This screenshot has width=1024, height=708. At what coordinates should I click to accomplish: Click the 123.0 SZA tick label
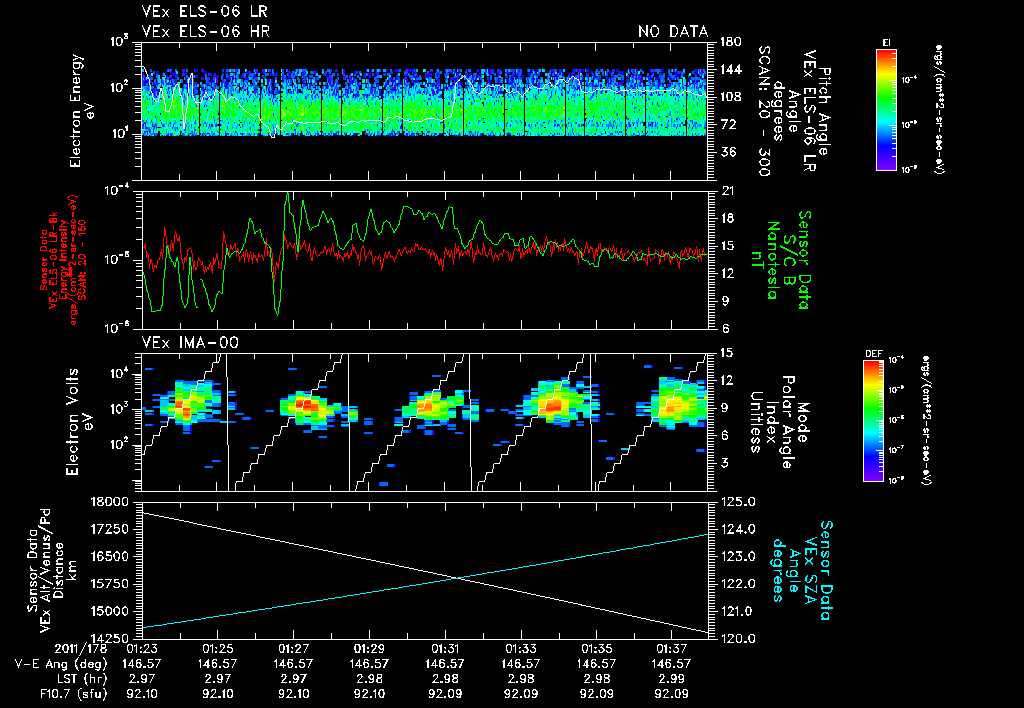pyautogui.click(x=737, y=556)
